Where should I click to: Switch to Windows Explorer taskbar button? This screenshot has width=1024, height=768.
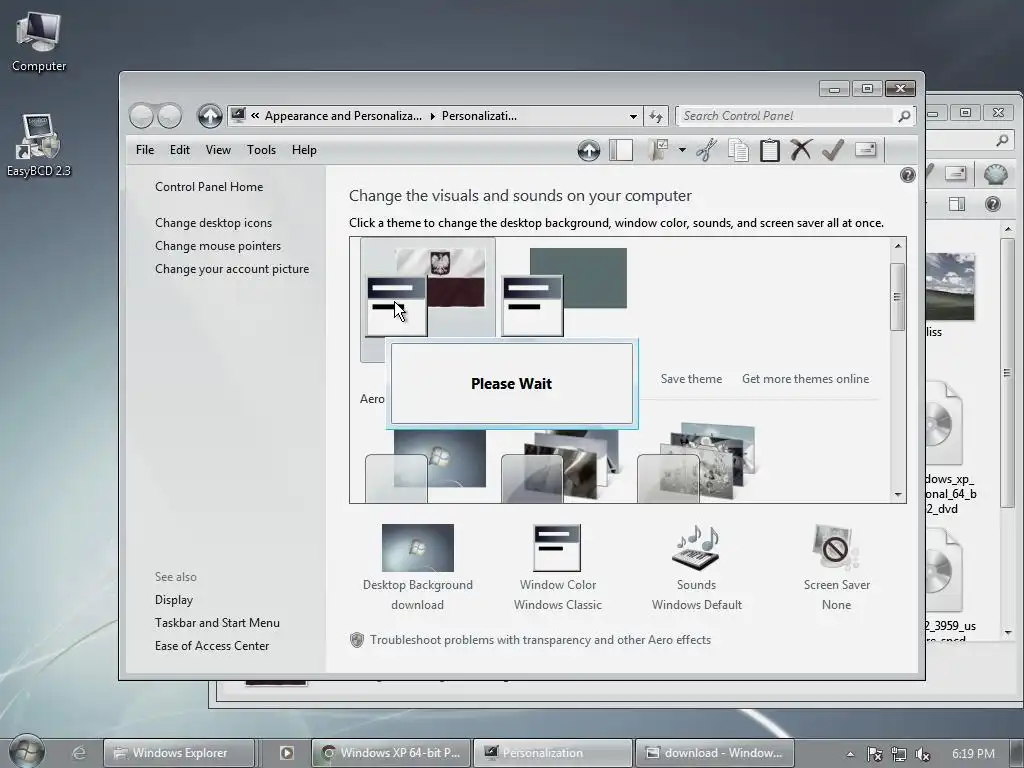[178, 753]
